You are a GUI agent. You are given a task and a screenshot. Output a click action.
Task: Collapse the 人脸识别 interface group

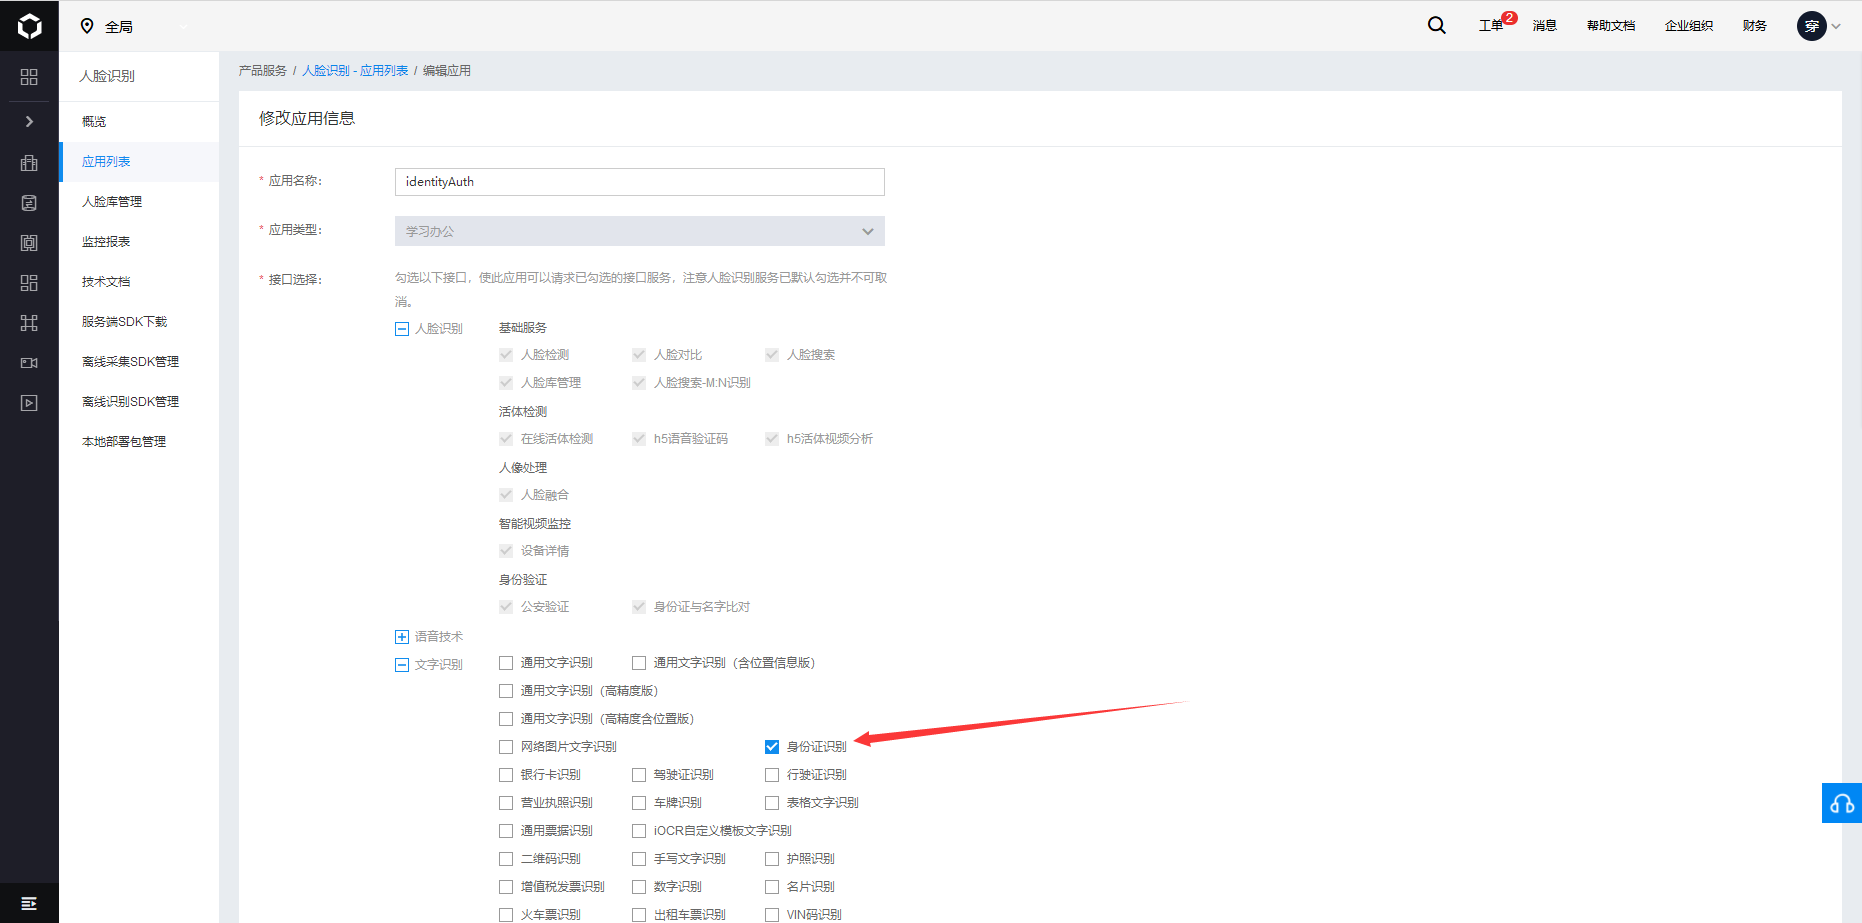coord(402,329)
